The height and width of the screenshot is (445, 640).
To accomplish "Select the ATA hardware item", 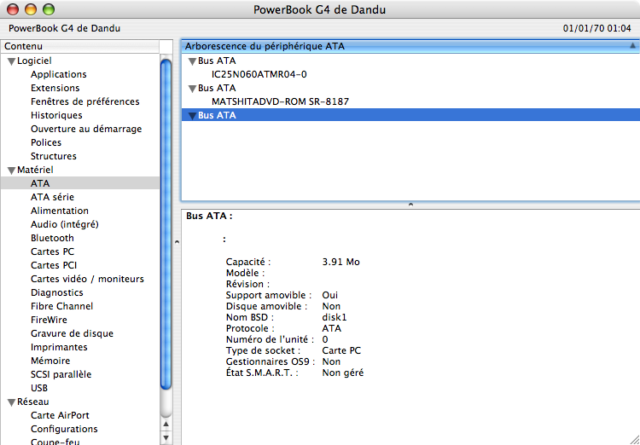I will [80, 183].
